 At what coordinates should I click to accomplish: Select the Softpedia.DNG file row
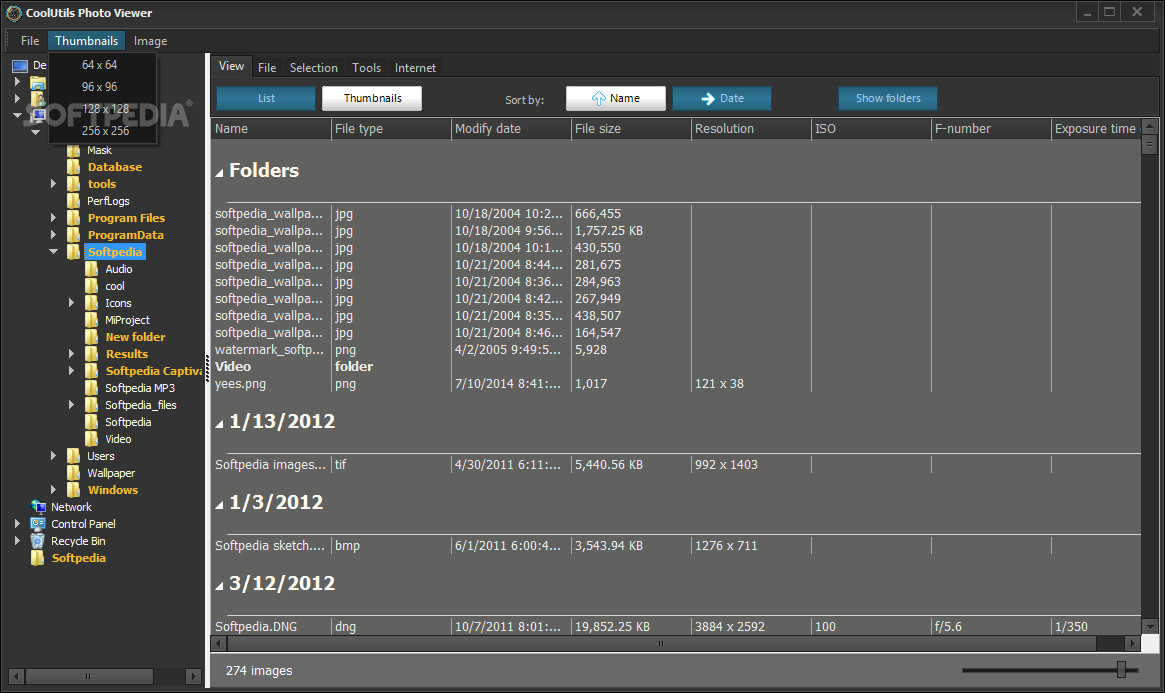[x=676, y=627]
